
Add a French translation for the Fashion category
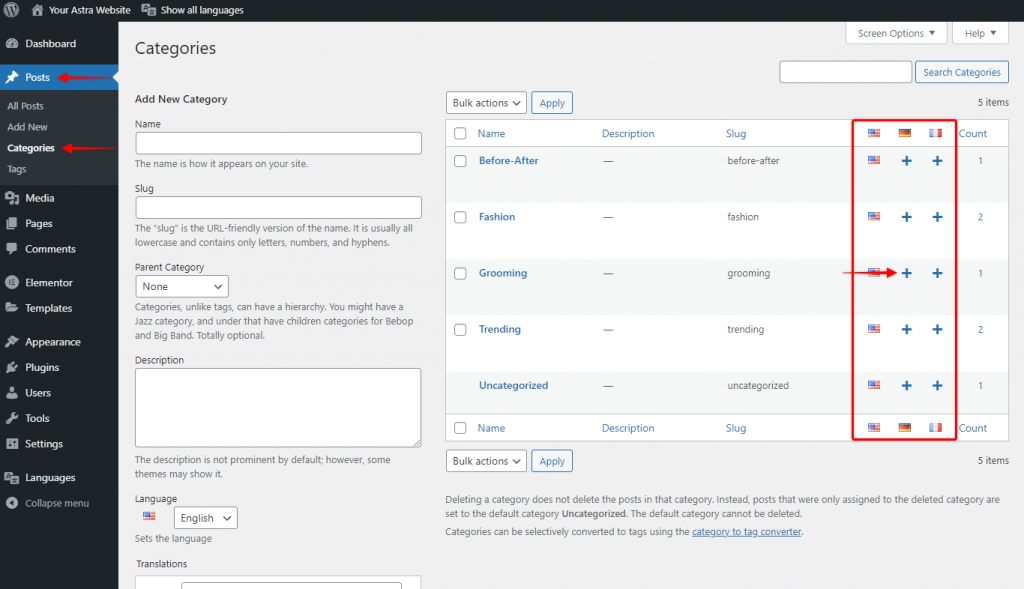click(937, 216)
